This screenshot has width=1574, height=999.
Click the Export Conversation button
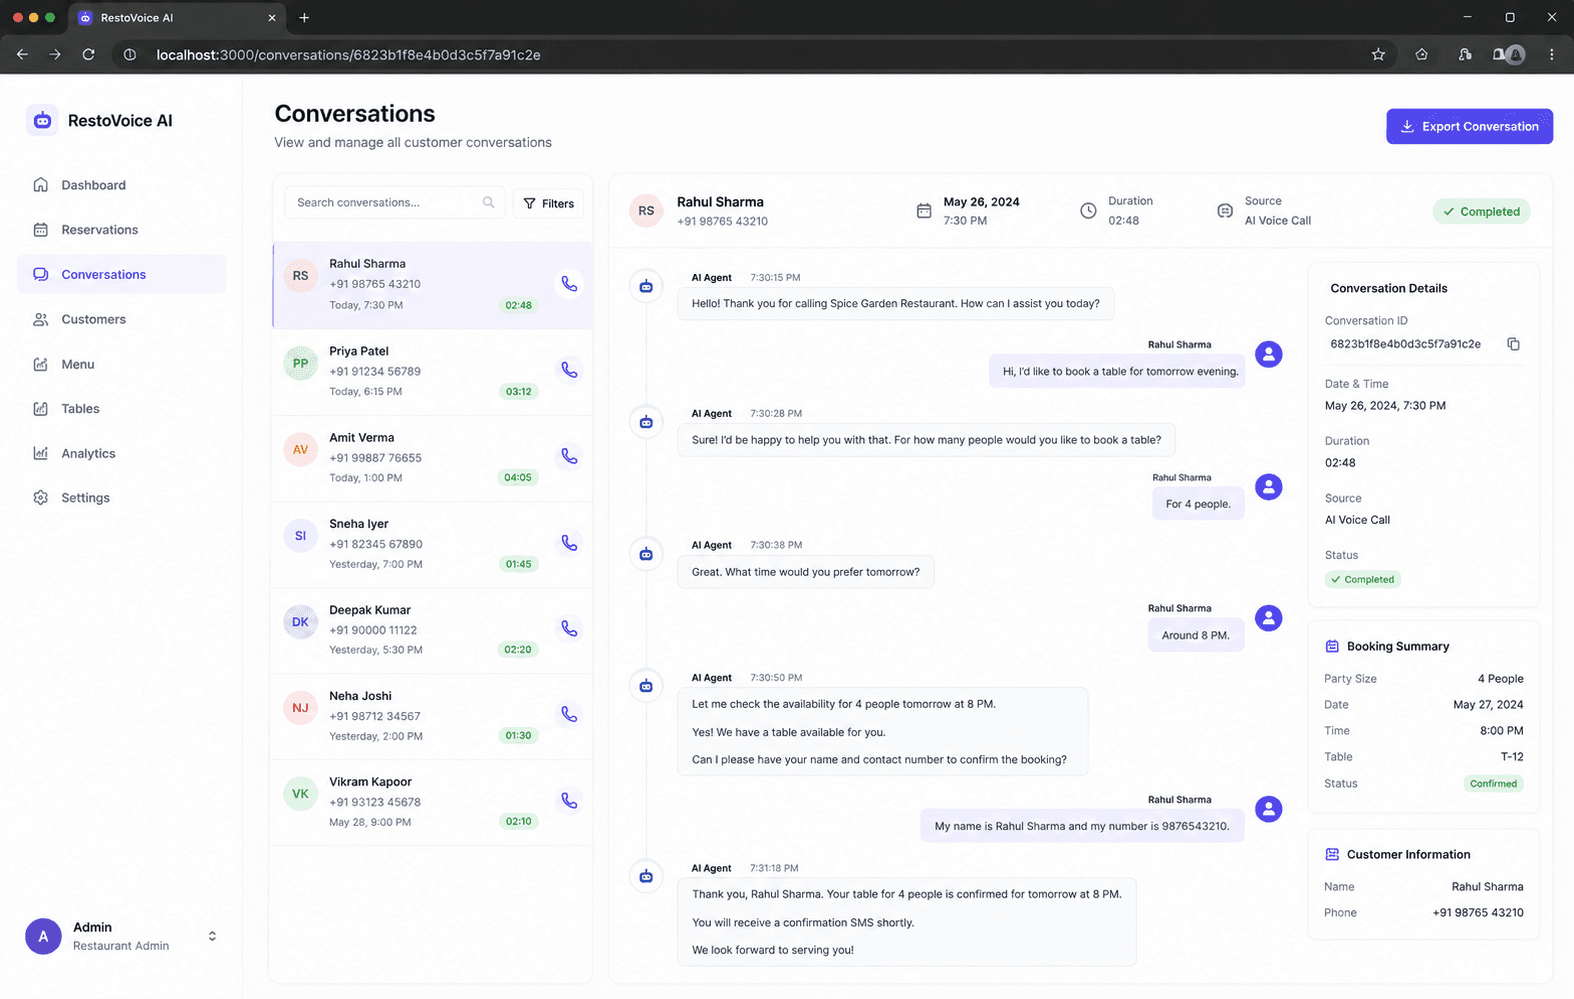1469,126
